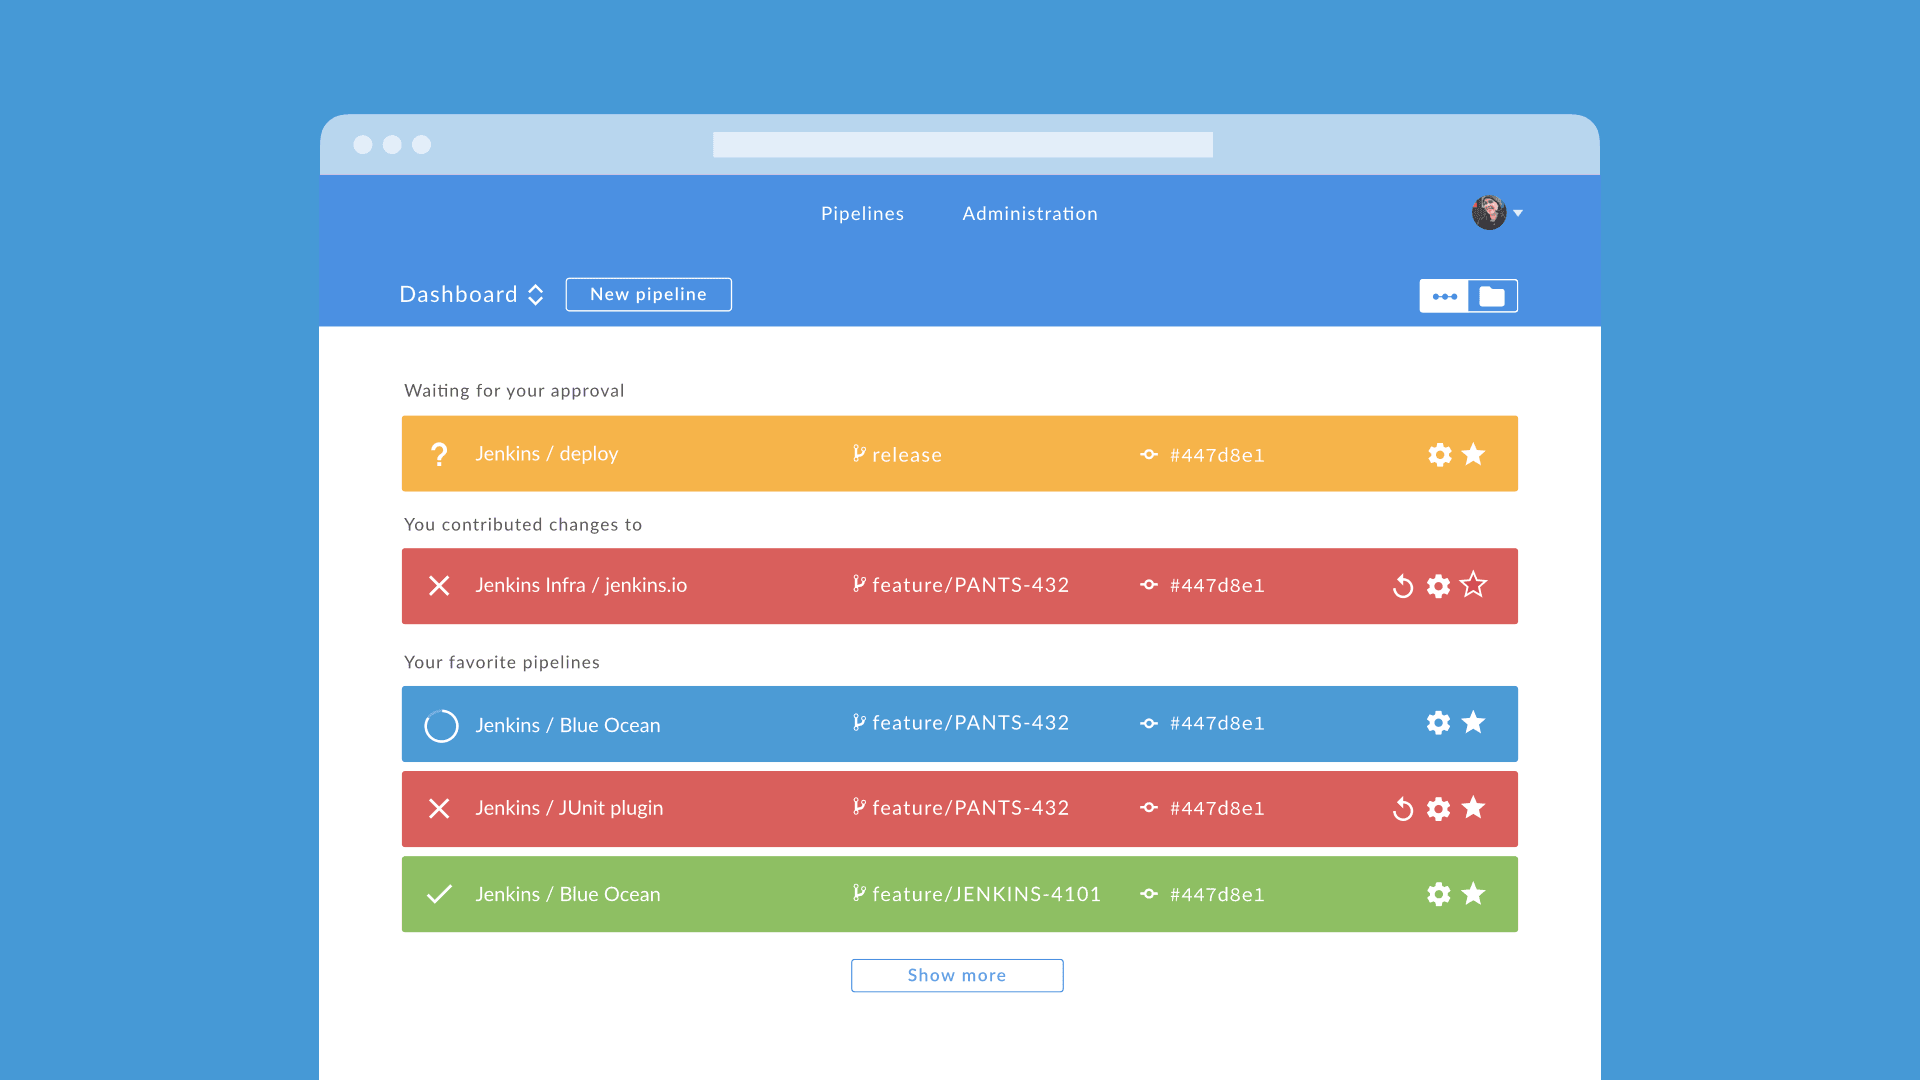The height and width of the screenshot is (1080, 1920).
Task: Click the New pipeline button
Action: [648, 294]
